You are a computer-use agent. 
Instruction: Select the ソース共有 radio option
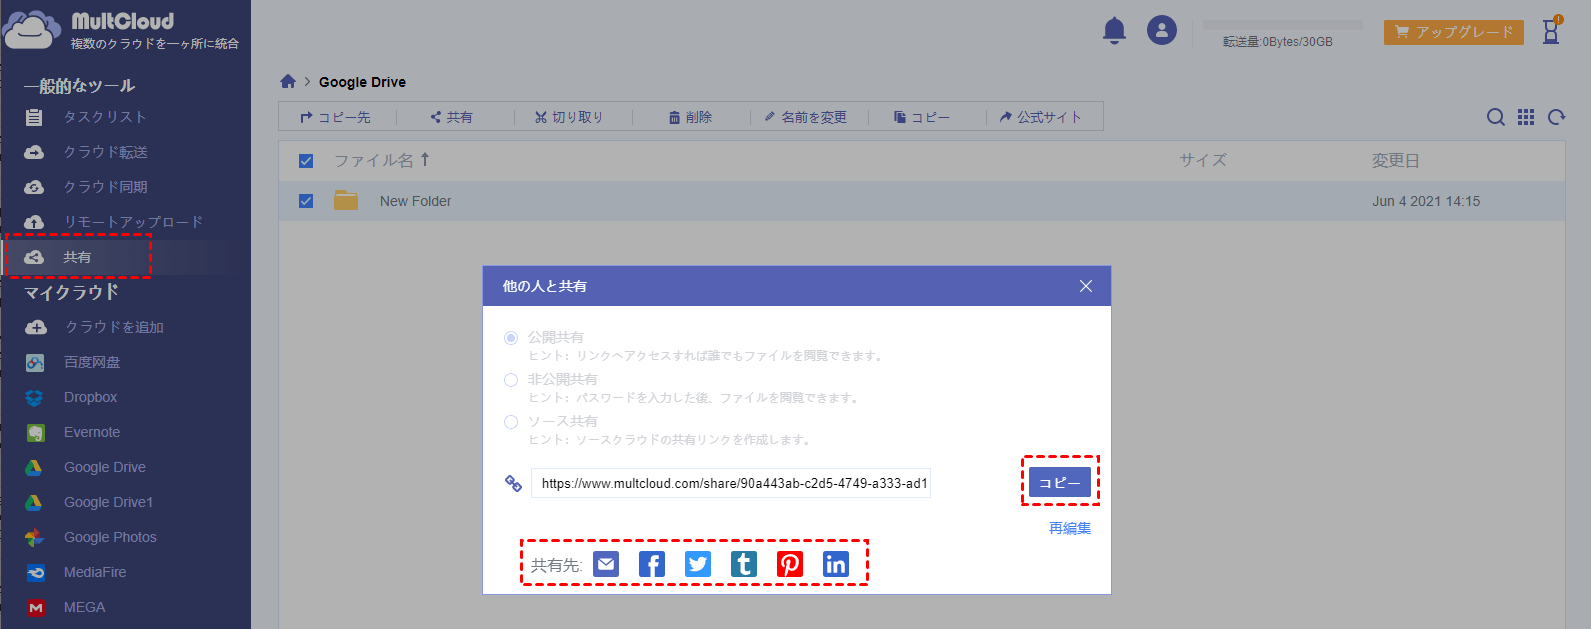pos(511,422)
